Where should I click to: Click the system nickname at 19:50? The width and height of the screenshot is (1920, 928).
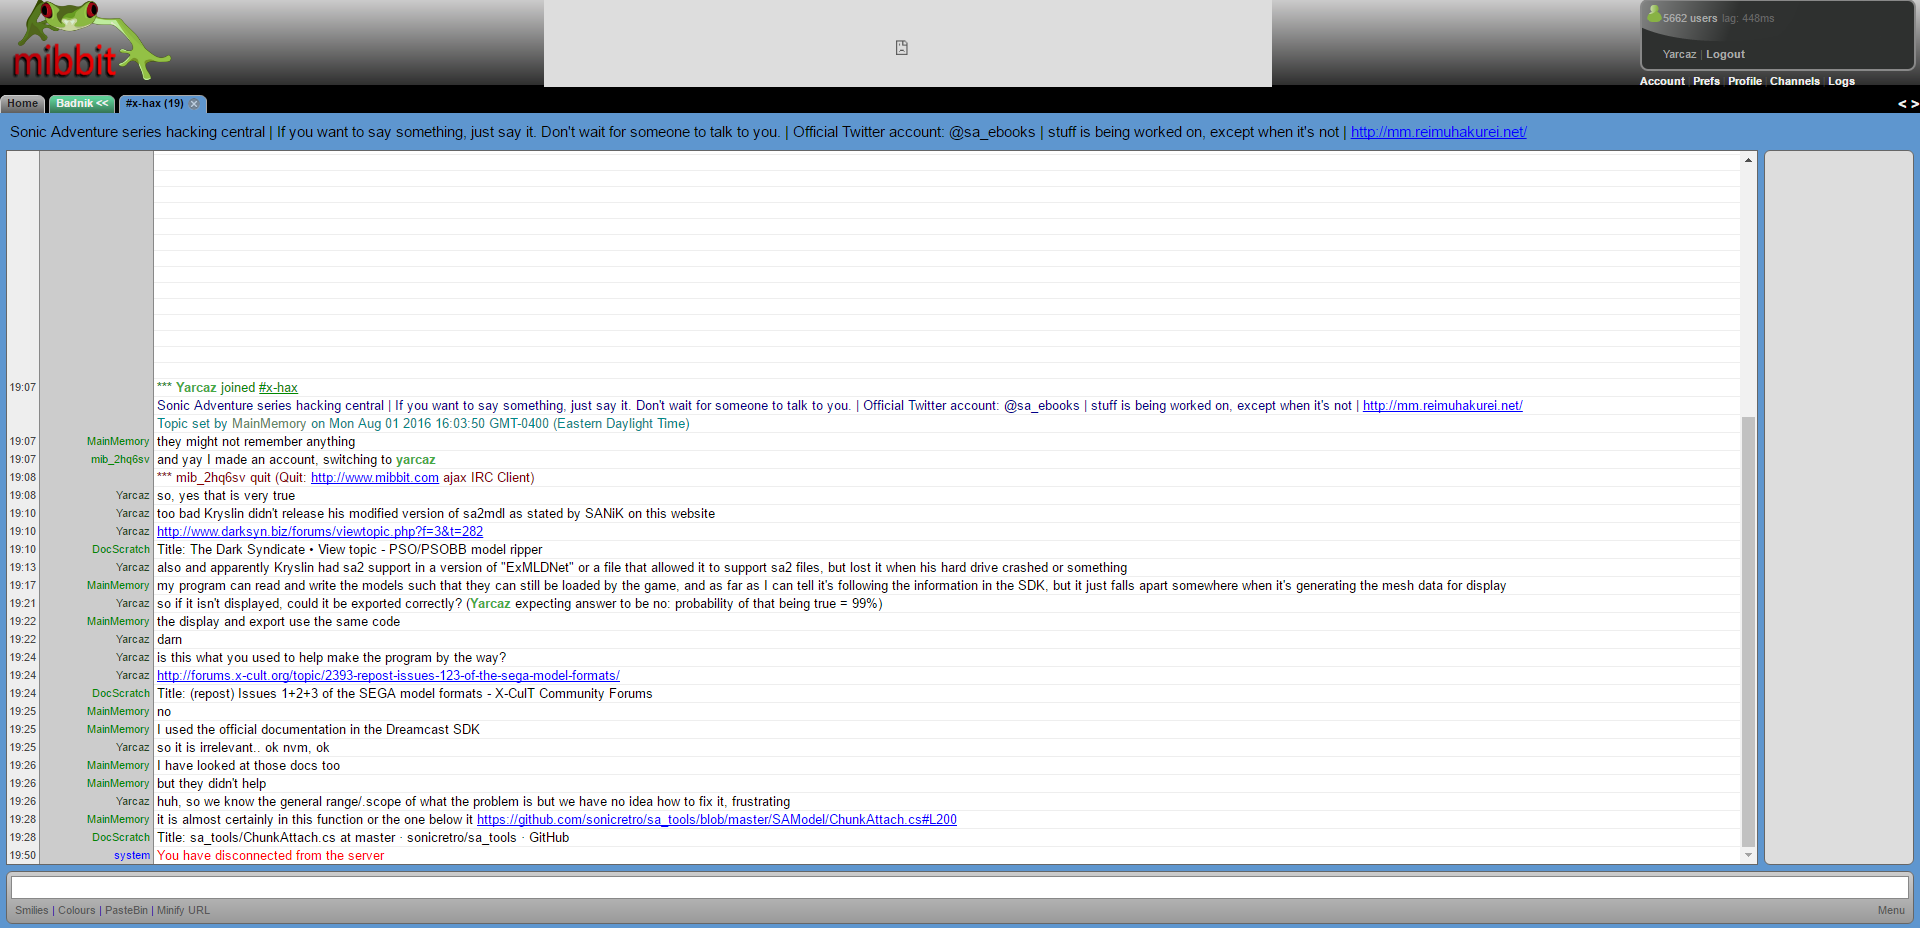pos(132,856)
